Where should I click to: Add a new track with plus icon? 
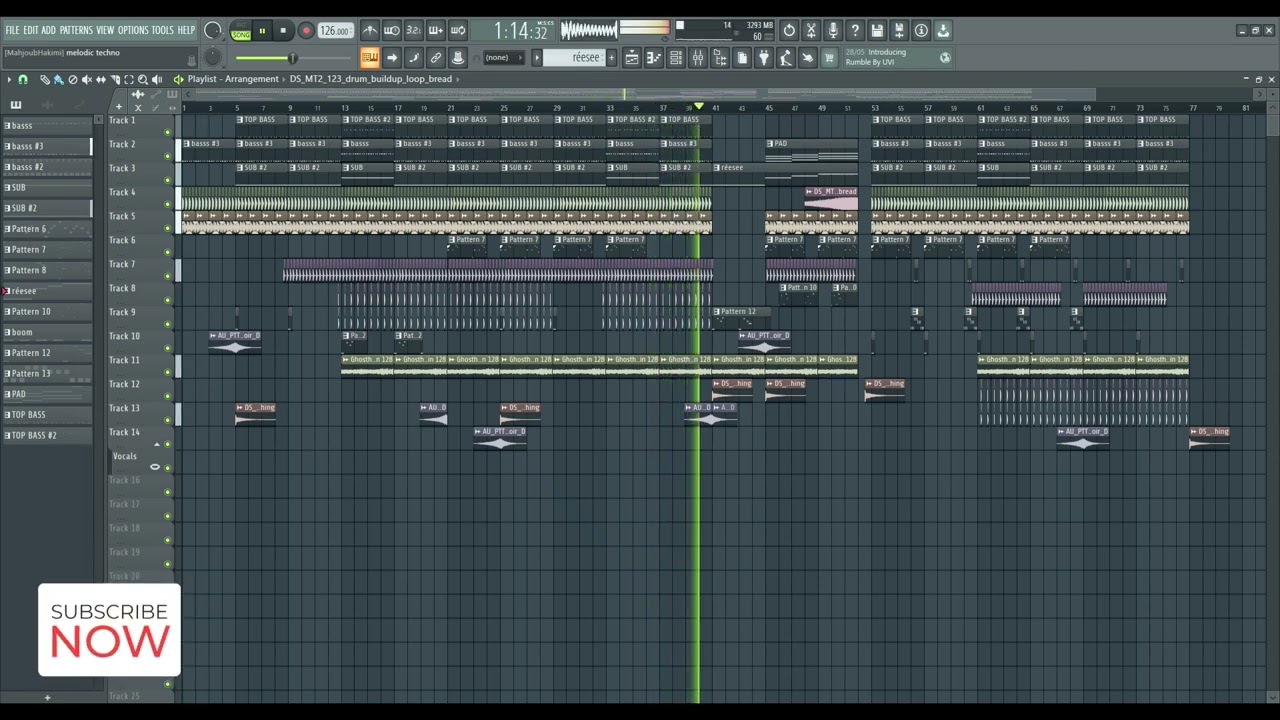[x=119, y=106]
